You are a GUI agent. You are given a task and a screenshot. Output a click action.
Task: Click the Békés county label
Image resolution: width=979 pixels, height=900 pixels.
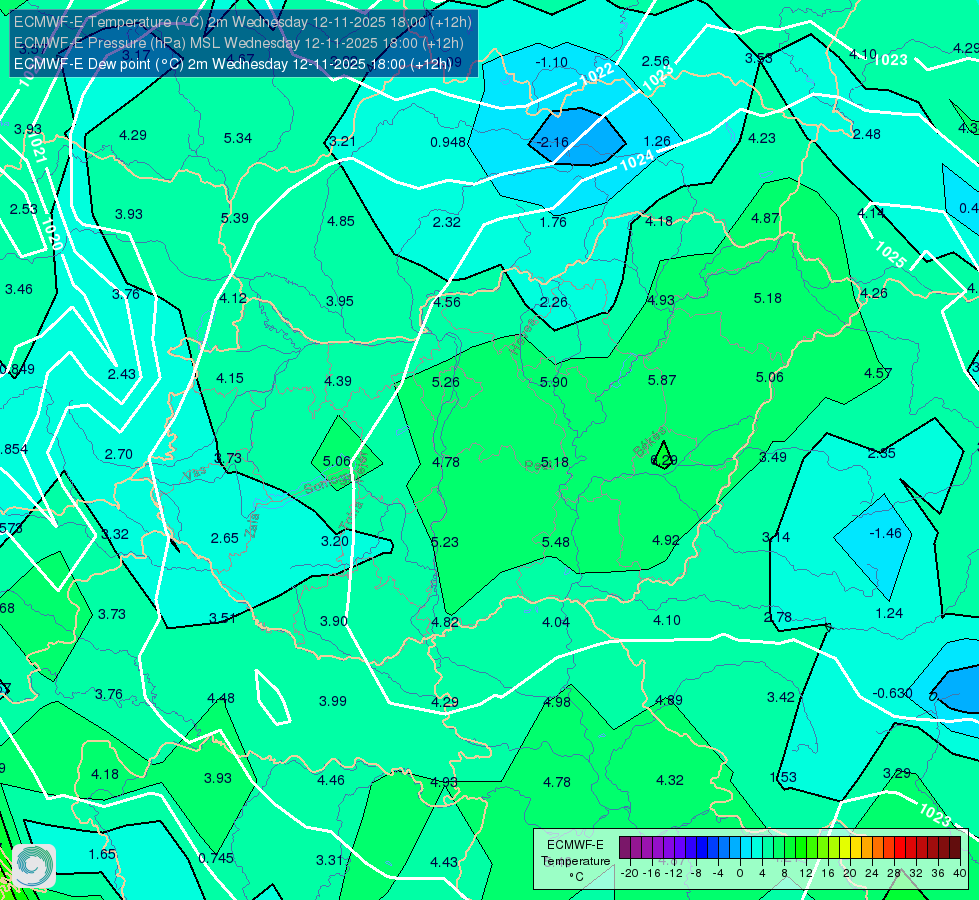(x=650, y=442)
